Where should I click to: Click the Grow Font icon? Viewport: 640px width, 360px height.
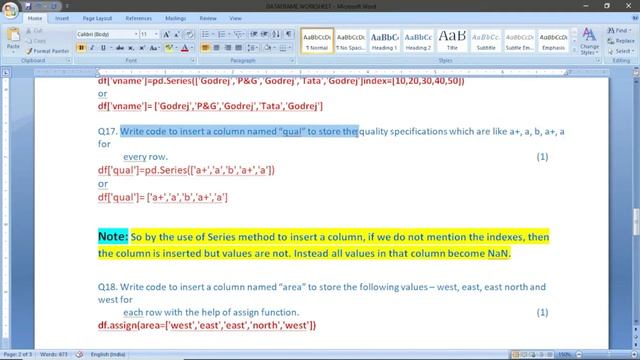[x=166, y=35]
